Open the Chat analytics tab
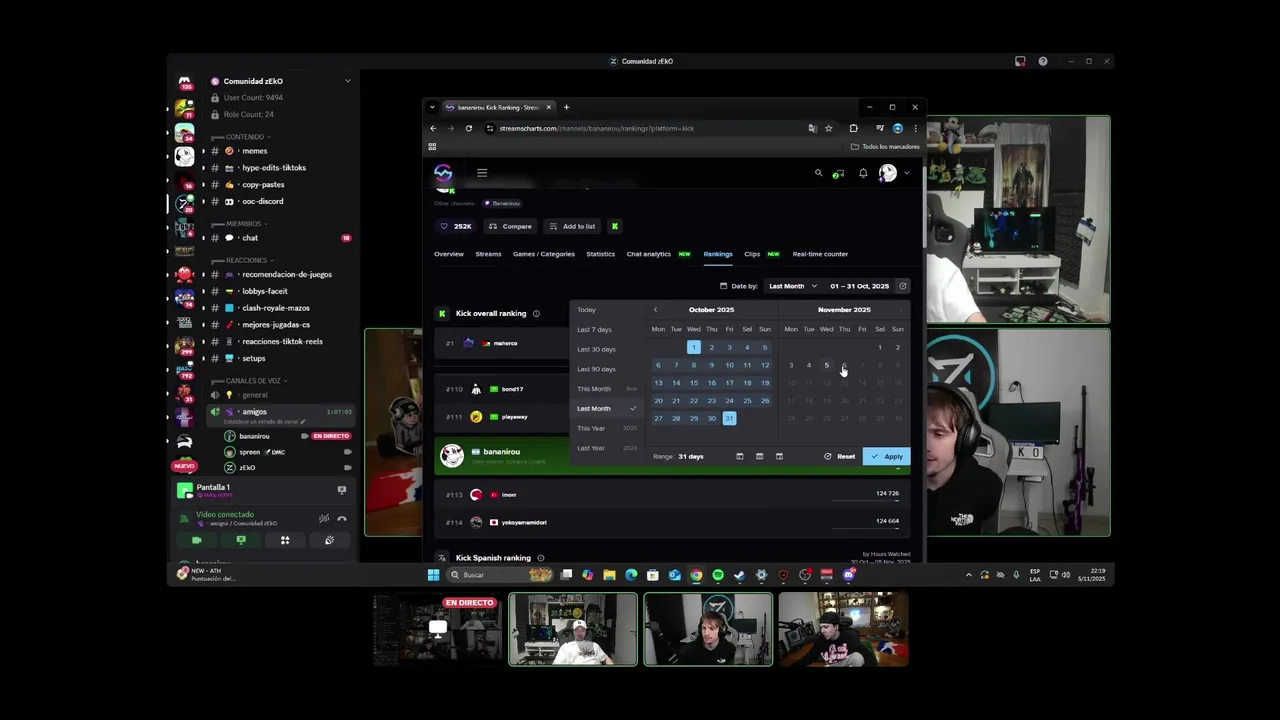The image size is (1280, 720). point(649,254)
